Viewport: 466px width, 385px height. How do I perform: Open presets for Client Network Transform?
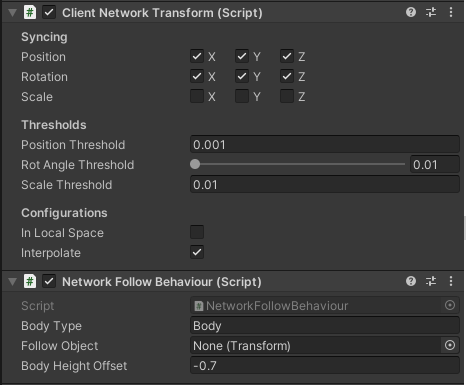pyautogui.click(x=431, y=13)
